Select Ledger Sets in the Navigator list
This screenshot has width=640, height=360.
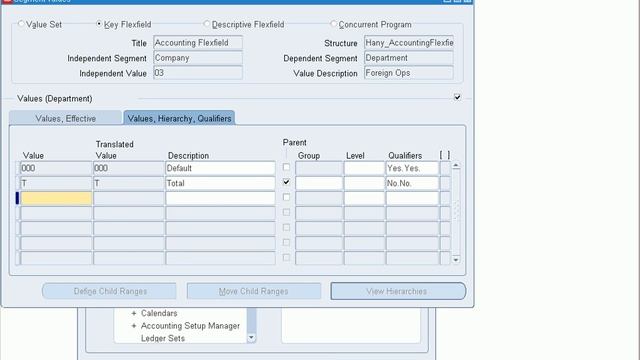162,338
